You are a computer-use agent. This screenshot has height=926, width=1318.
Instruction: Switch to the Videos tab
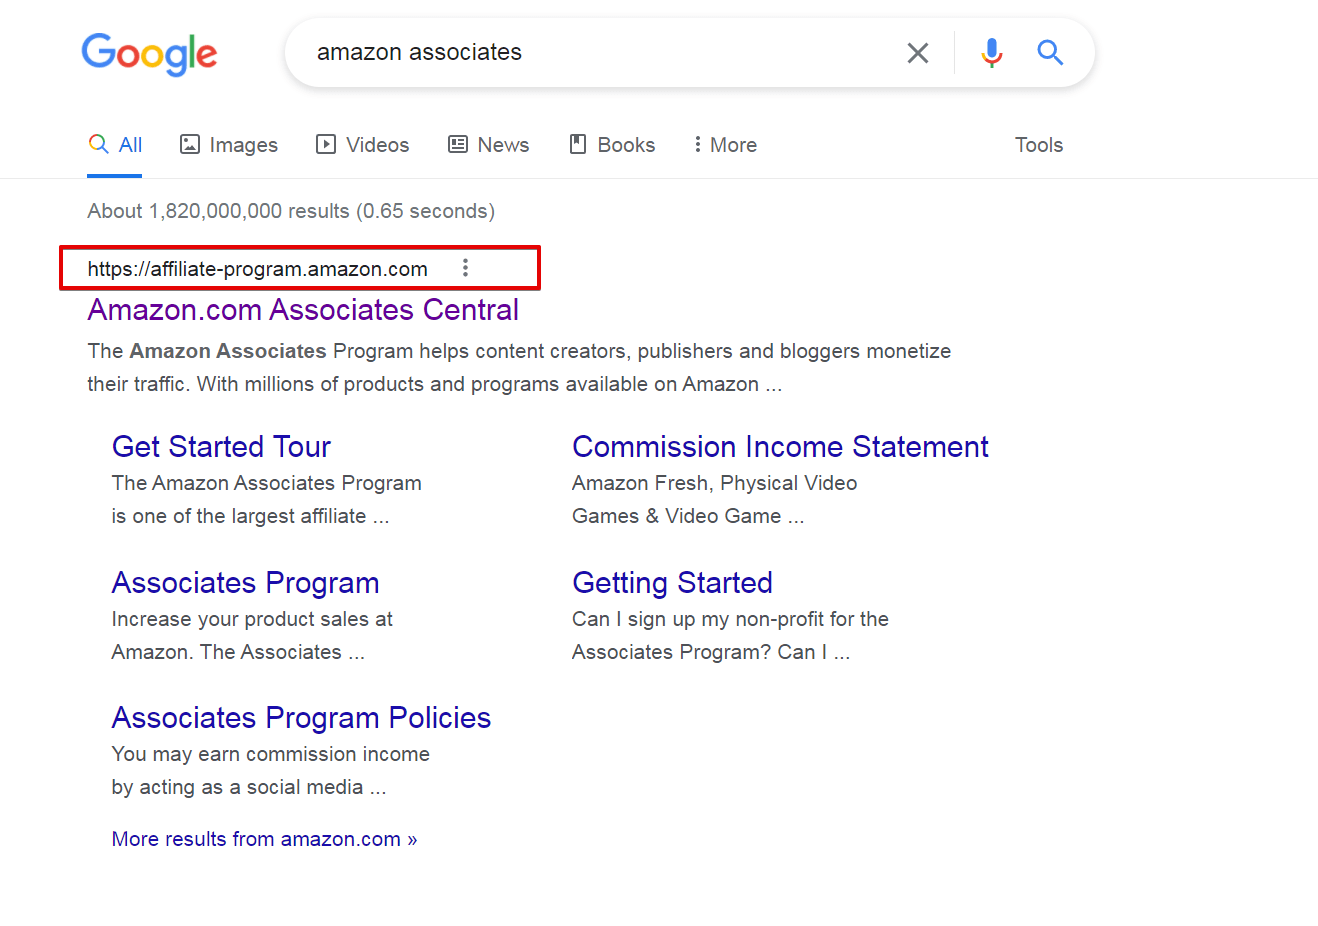pyautogui.click(x=363, y=145)
